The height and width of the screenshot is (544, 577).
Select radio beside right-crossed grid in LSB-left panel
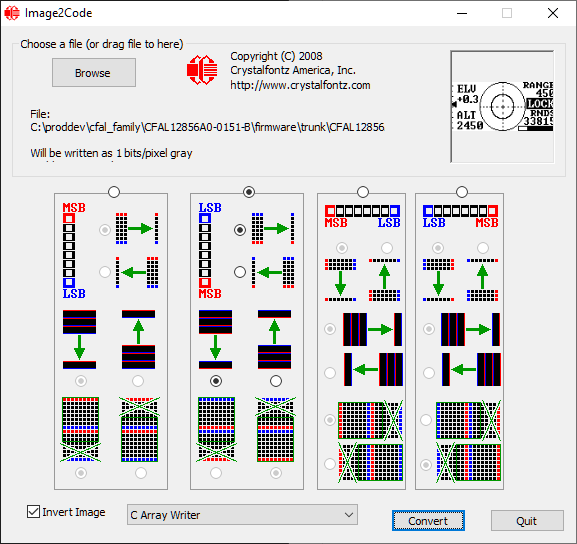click(426, 420)
